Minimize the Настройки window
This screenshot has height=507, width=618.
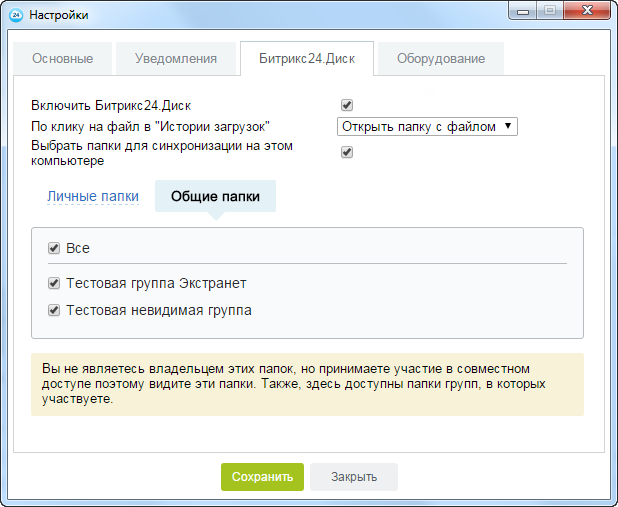coord(523,11)
